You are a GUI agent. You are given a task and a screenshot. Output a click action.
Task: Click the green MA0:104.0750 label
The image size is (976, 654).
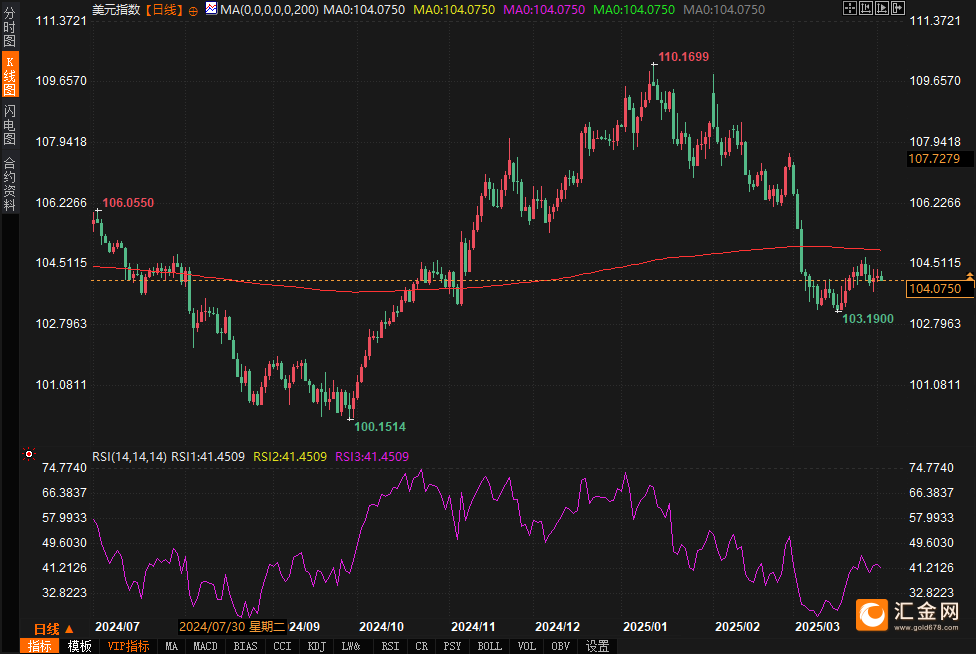click(x=634, y=10)
